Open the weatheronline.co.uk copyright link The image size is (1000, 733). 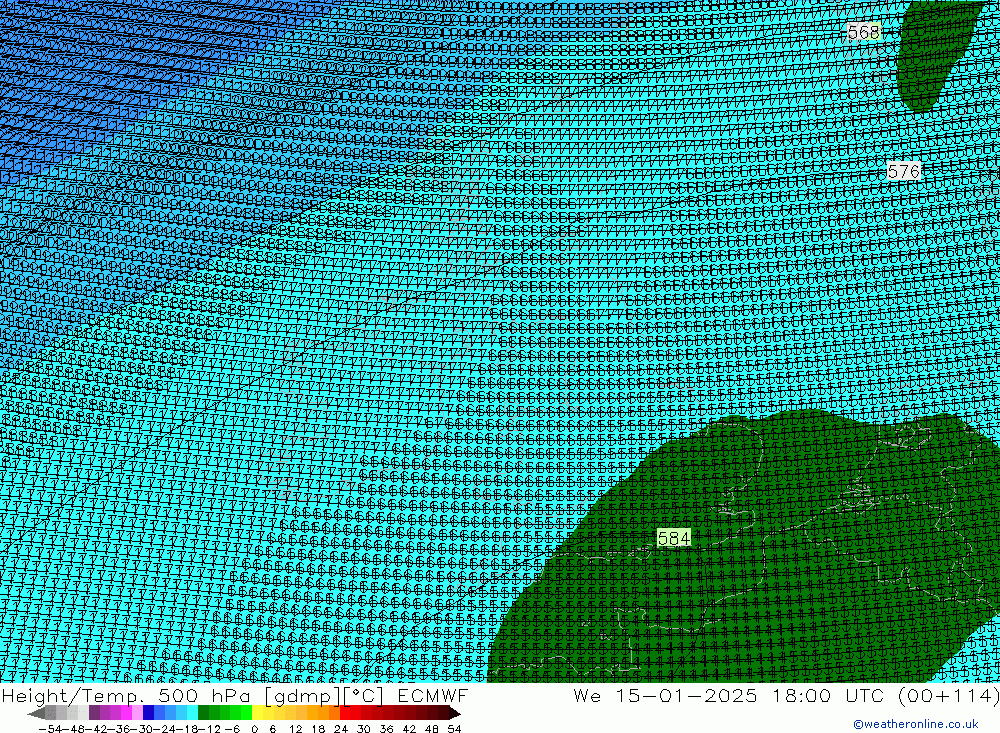[915, 724]
